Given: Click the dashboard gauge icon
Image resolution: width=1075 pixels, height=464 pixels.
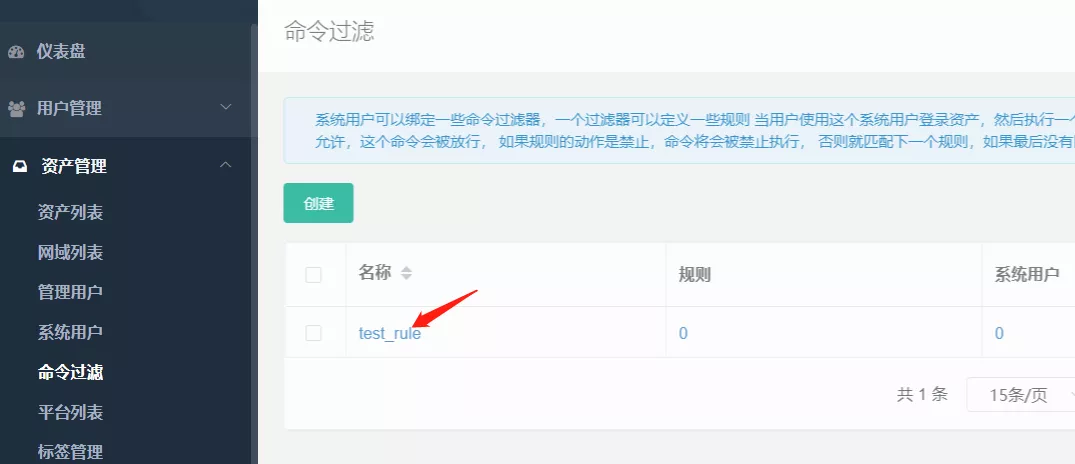Looking at the screenshot, I should click(x=16, y=52).
